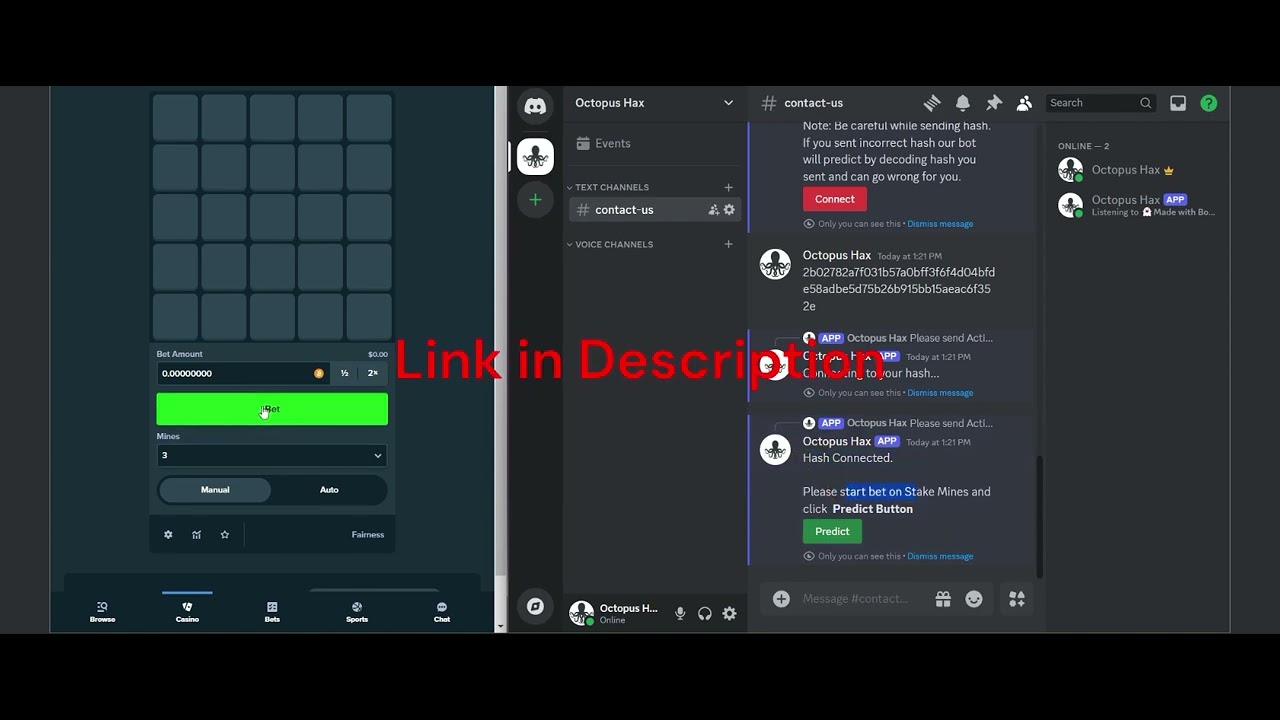Image resolution: width=1280 pixels, height=720 pixels.
Task: Click Octopus Hax avatar beside hash message
Action: point(775,264)
